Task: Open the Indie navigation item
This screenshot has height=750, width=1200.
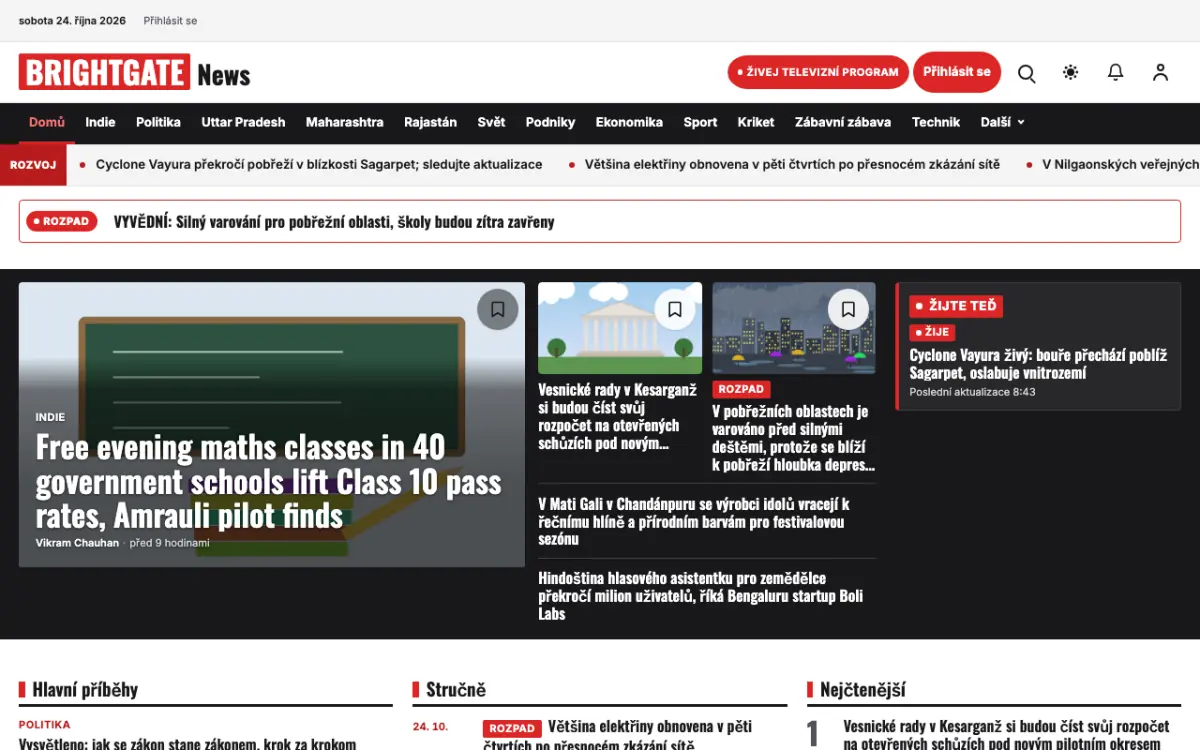Action: coord(100,122)
